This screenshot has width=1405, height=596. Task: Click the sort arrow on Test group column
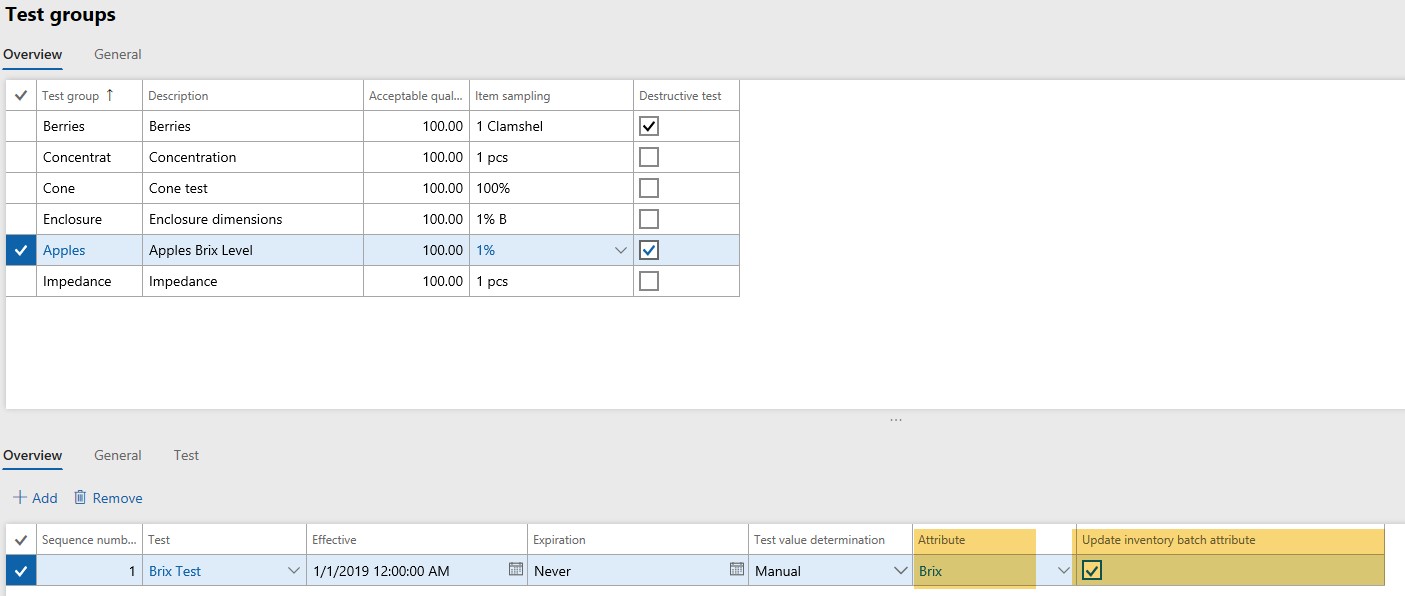pyautogui.click(x=110, y=95)
